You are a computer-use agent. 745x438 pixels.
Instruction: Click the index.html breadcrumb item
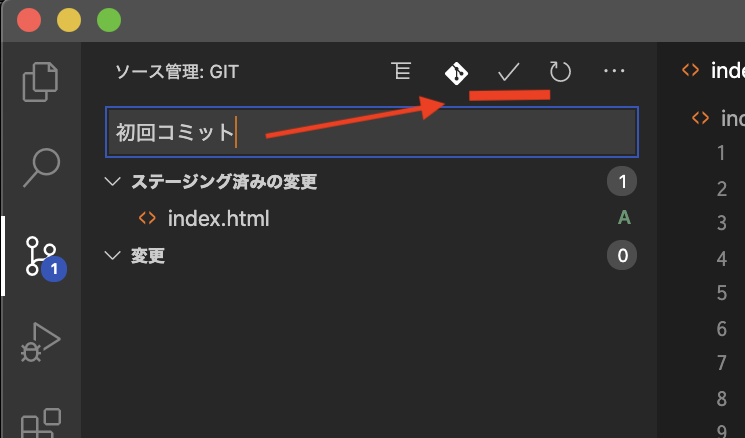(x=718, y=118)
